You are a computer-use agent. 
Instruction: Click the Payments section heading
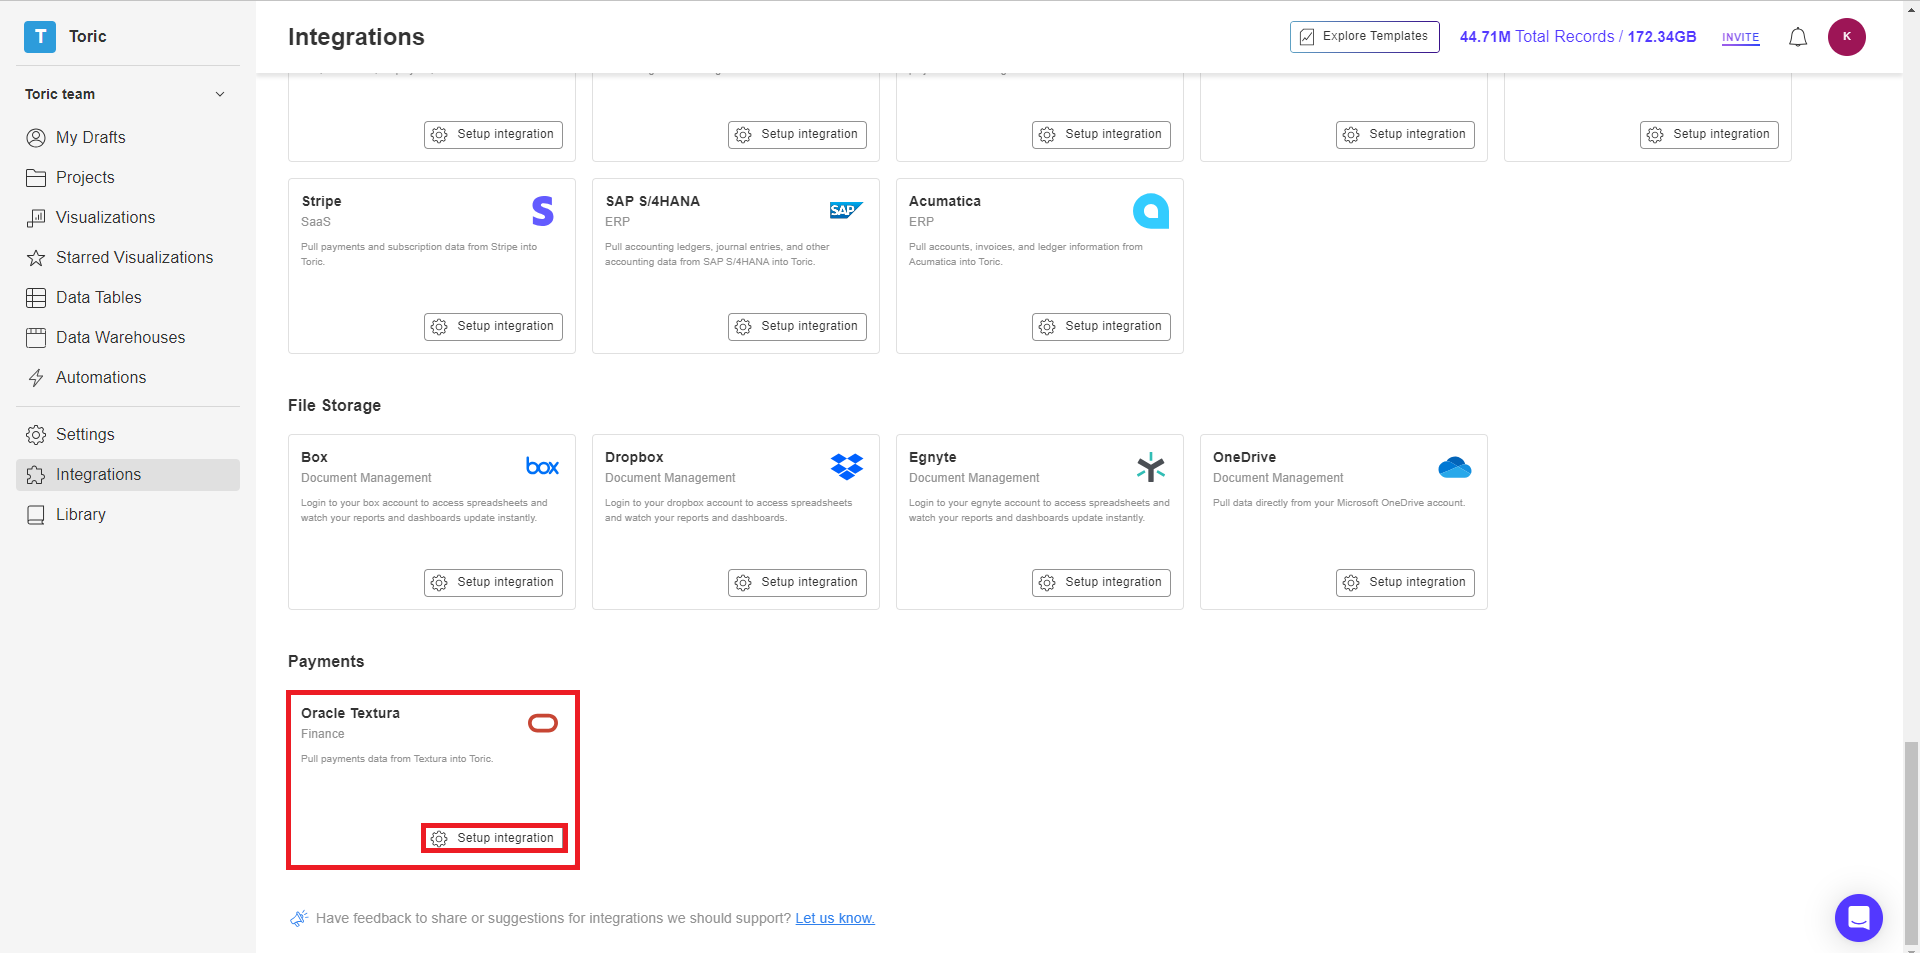coord(326,661)
